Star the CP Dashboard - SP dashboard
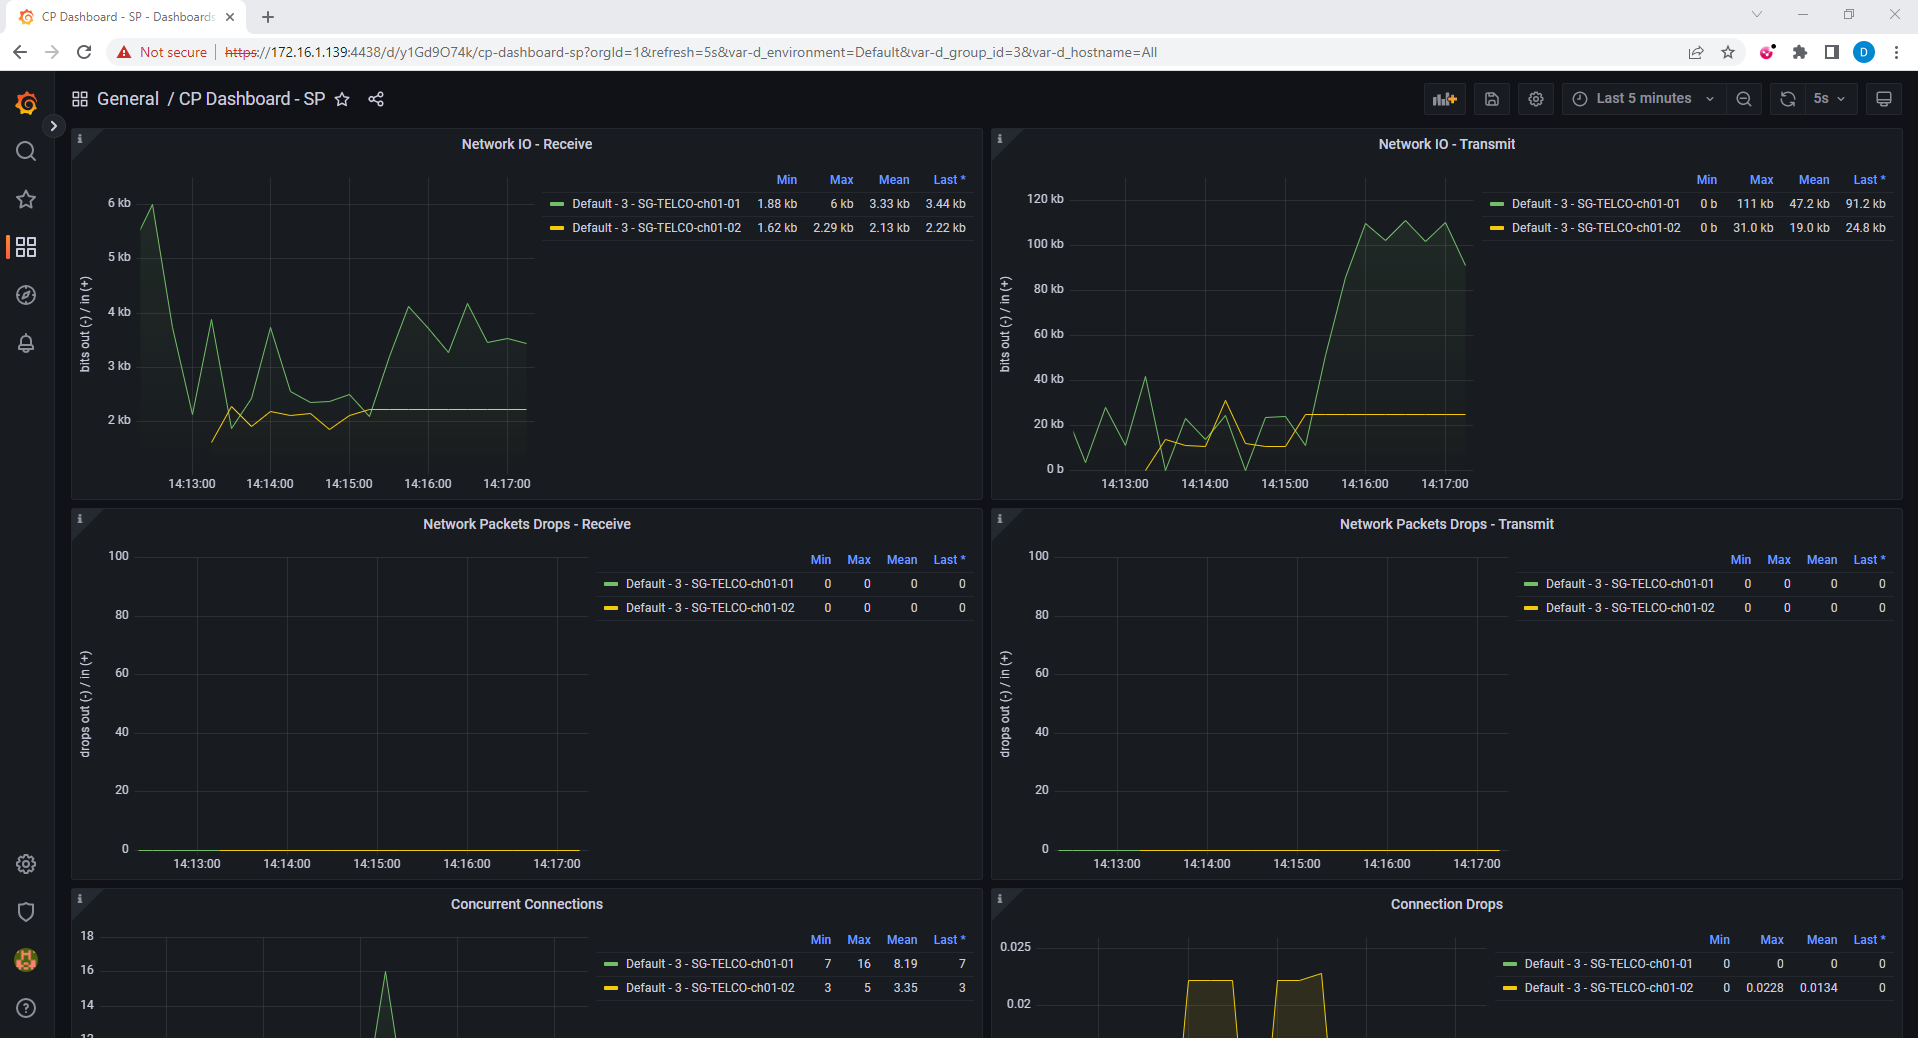 342,99
